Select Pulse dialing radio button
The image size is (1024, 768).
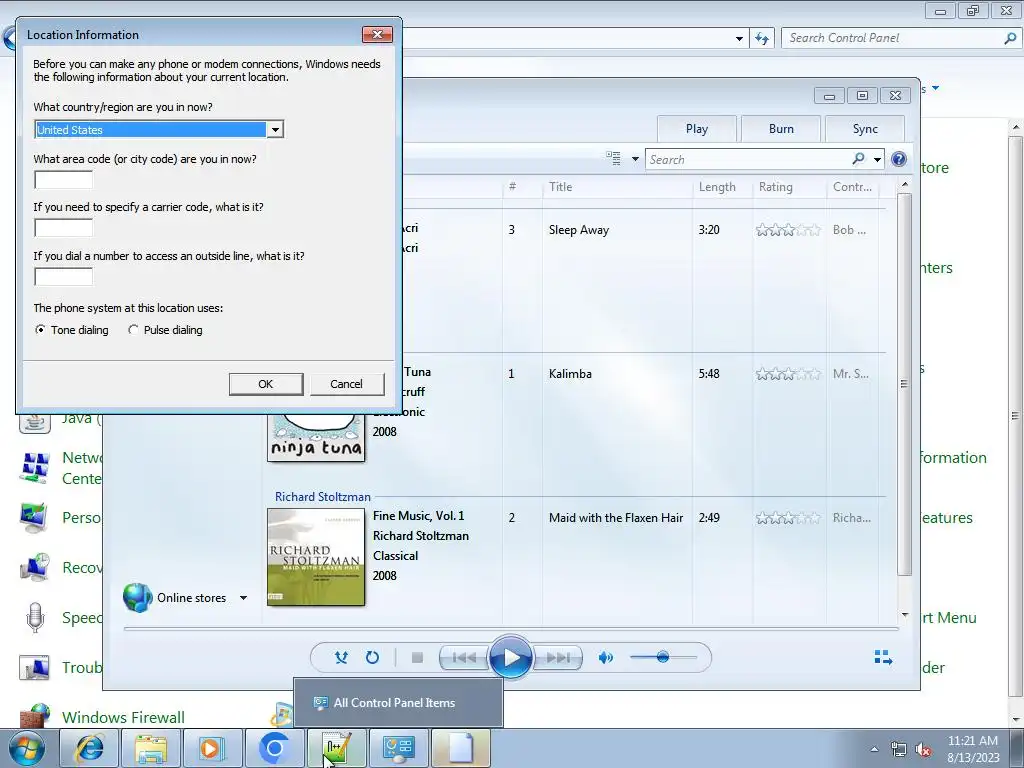(x=133, y=330)
